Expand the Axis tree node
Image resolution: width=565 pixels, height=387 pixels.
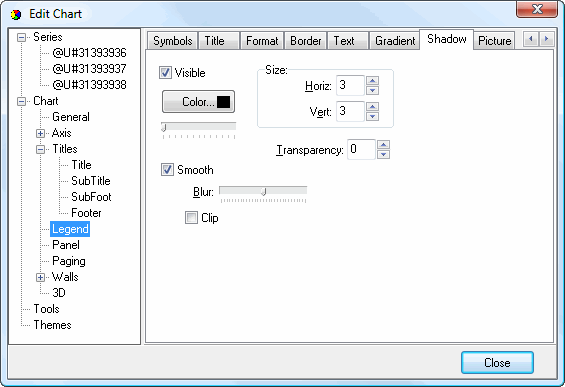point(40,133)
